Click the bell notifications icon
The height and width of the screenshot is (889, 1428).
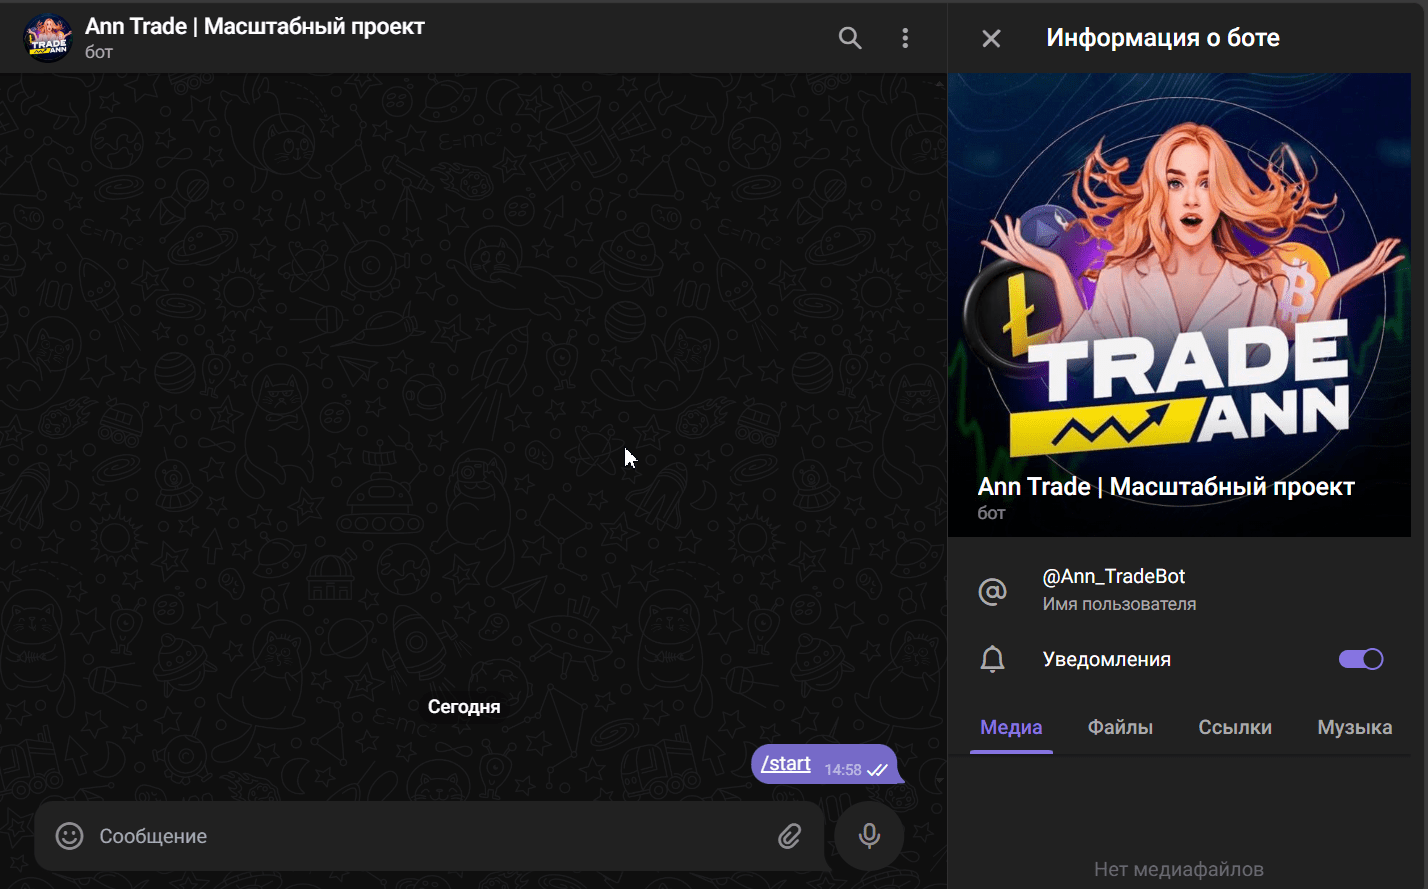coord(992,659)
